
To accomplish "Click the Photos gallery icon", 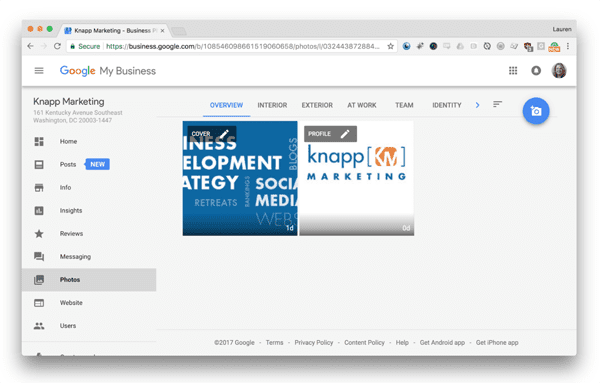I will [39, 280].
